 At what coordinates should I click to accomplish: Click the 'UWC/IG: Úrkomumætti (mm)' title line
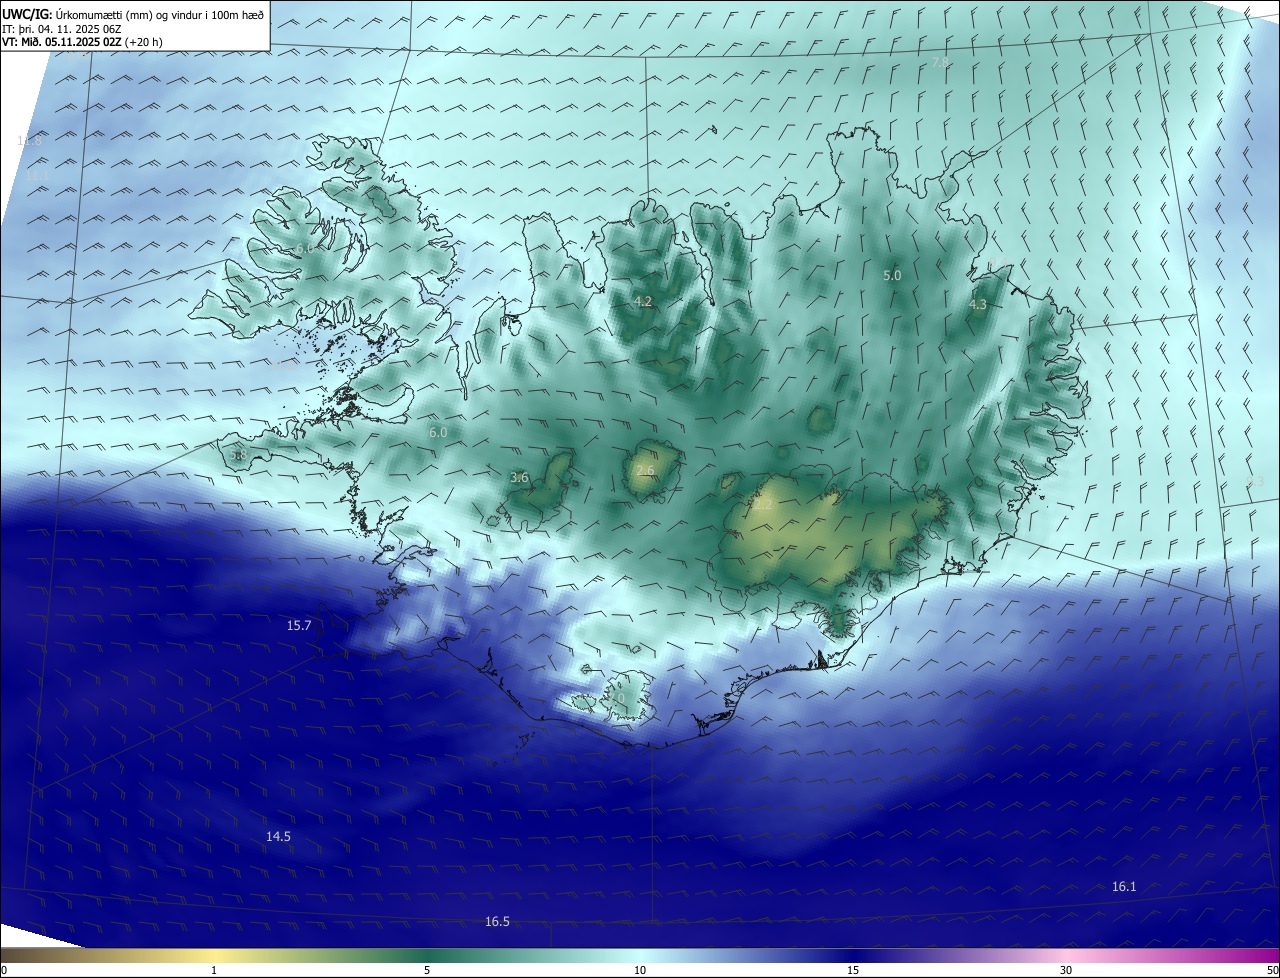pyautogui.click(x=133, y=14)
